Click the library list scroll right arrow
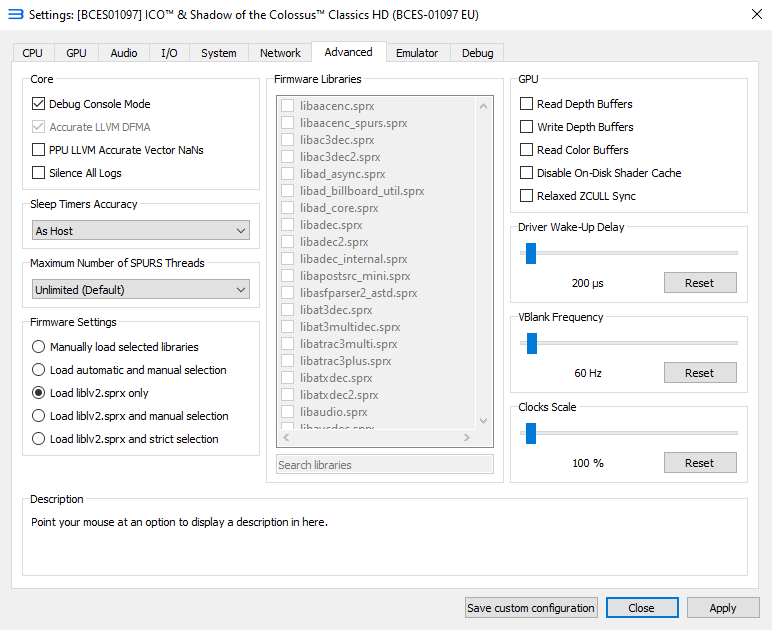772x630 pixels. pyautogui.click(x=467, y=437)
